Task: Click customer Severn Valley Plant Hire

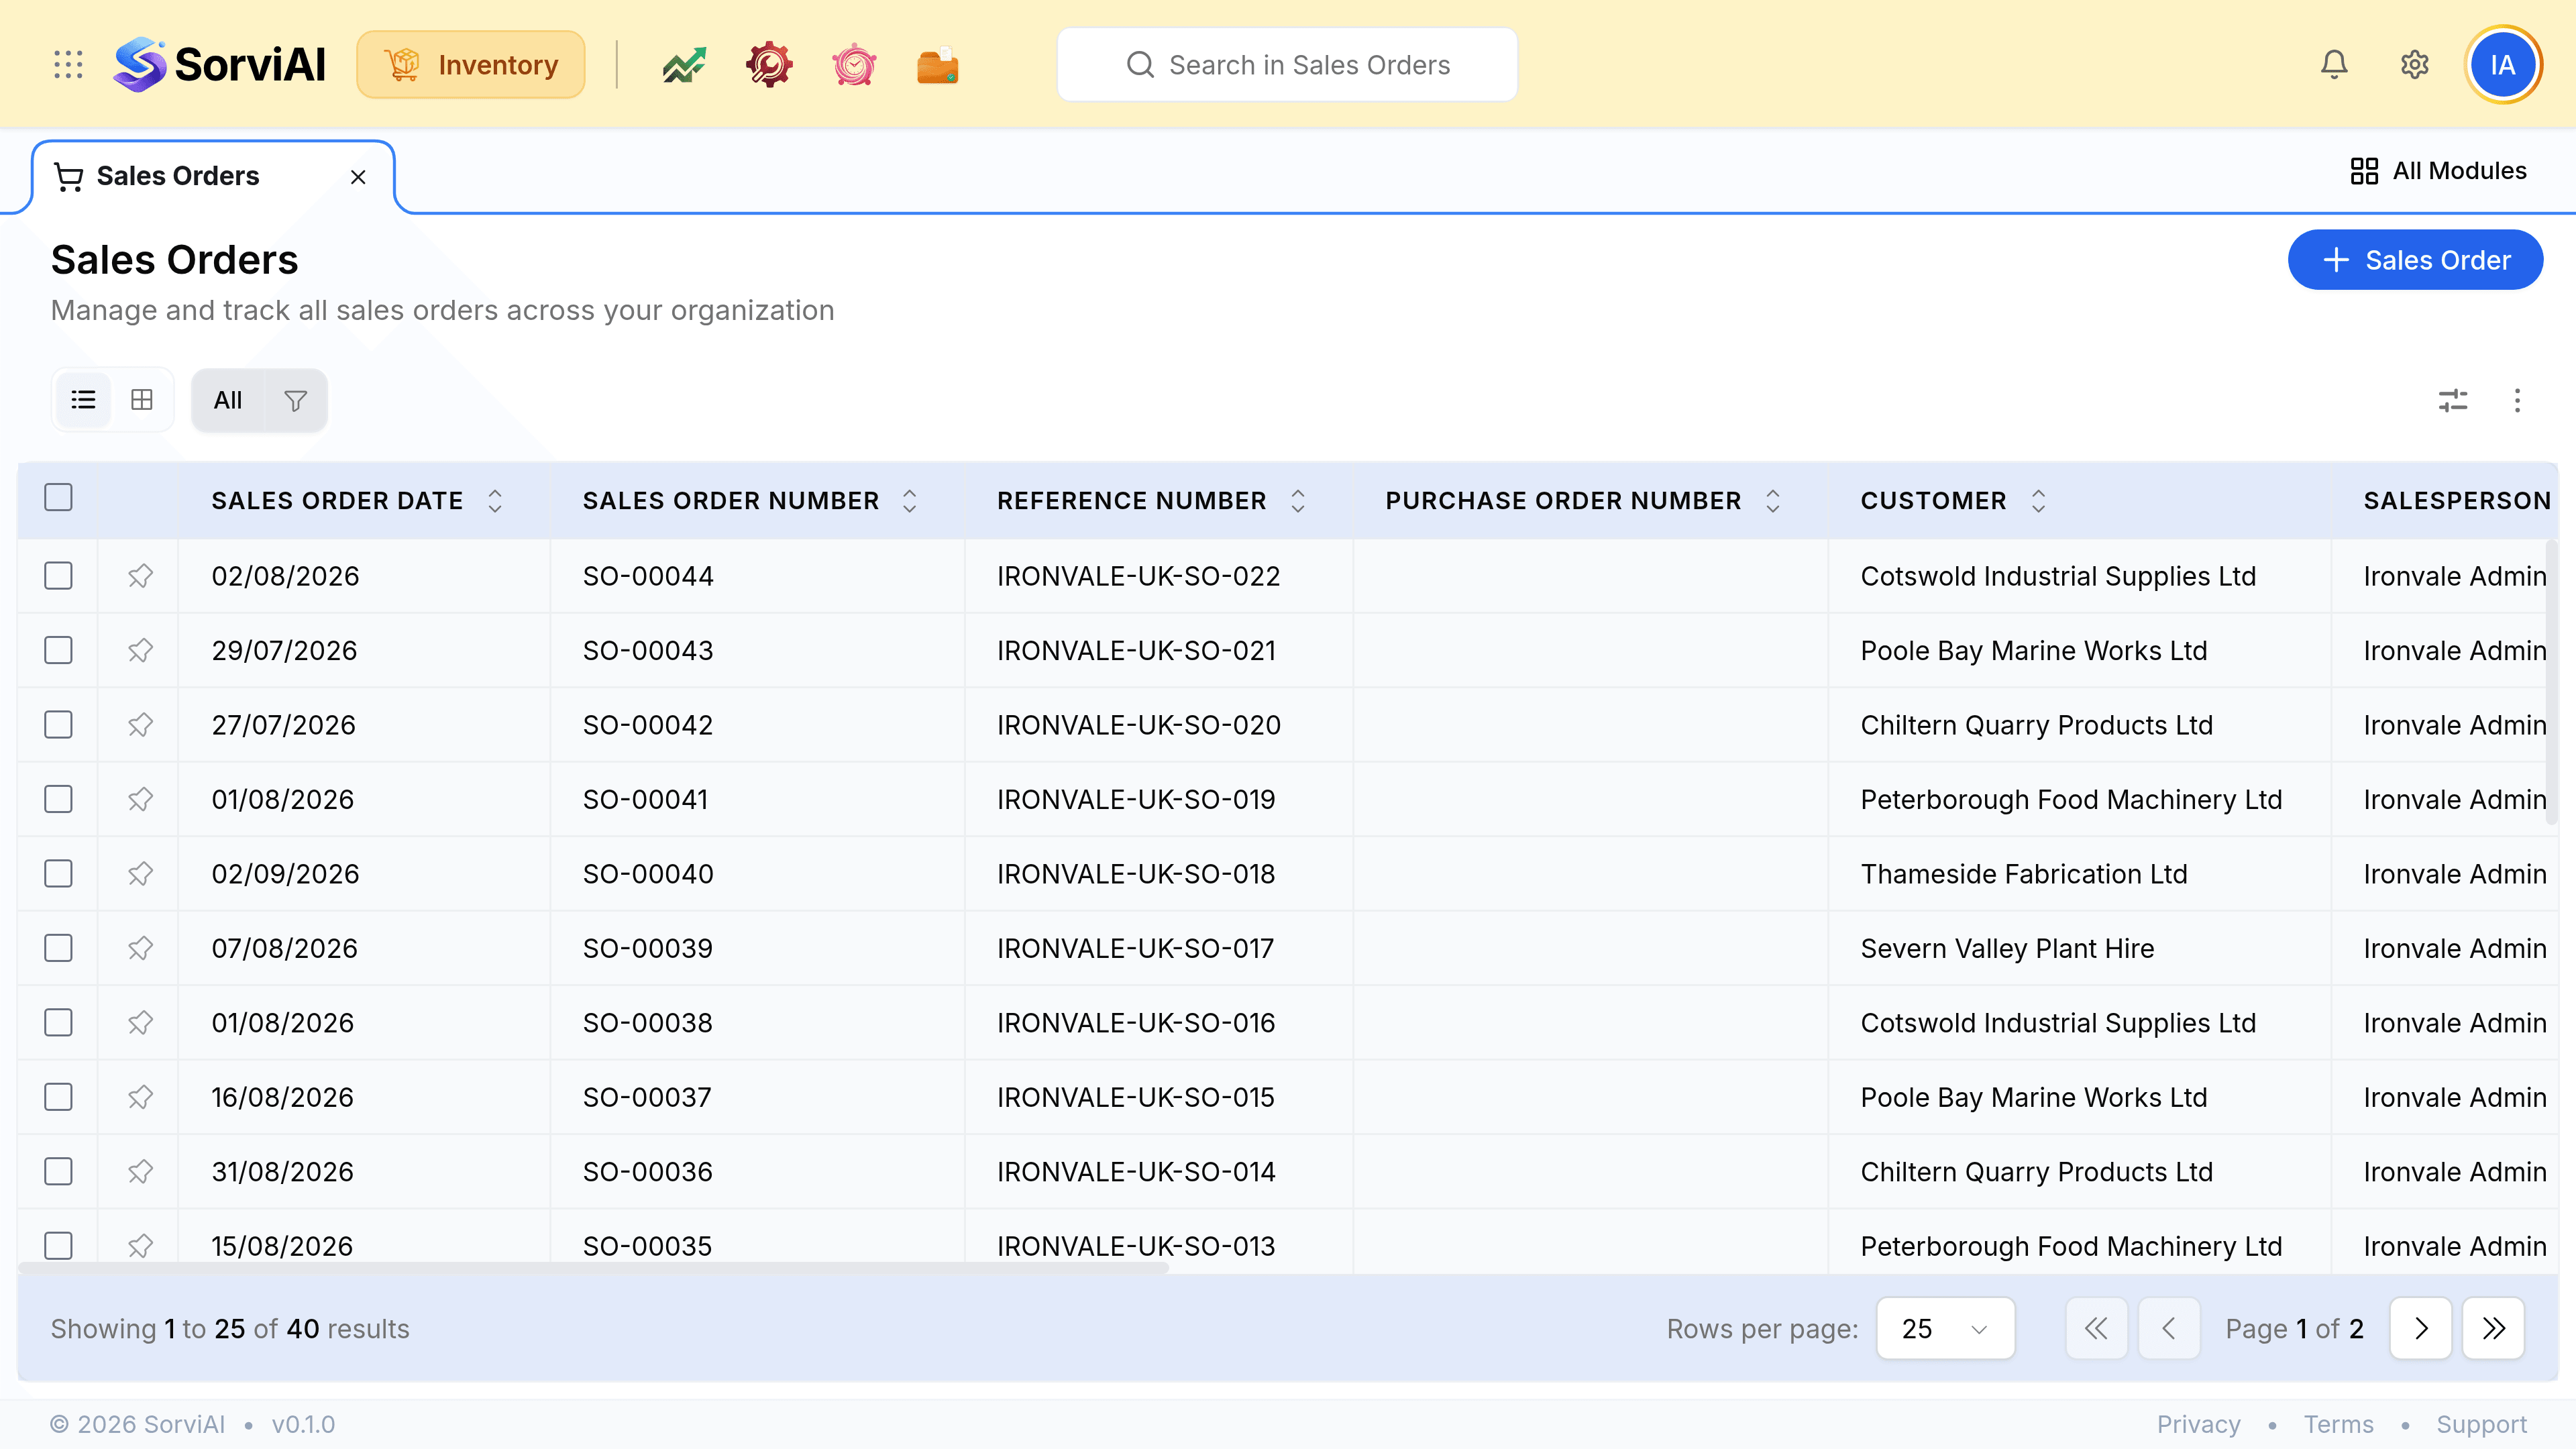Action: 2007,948
